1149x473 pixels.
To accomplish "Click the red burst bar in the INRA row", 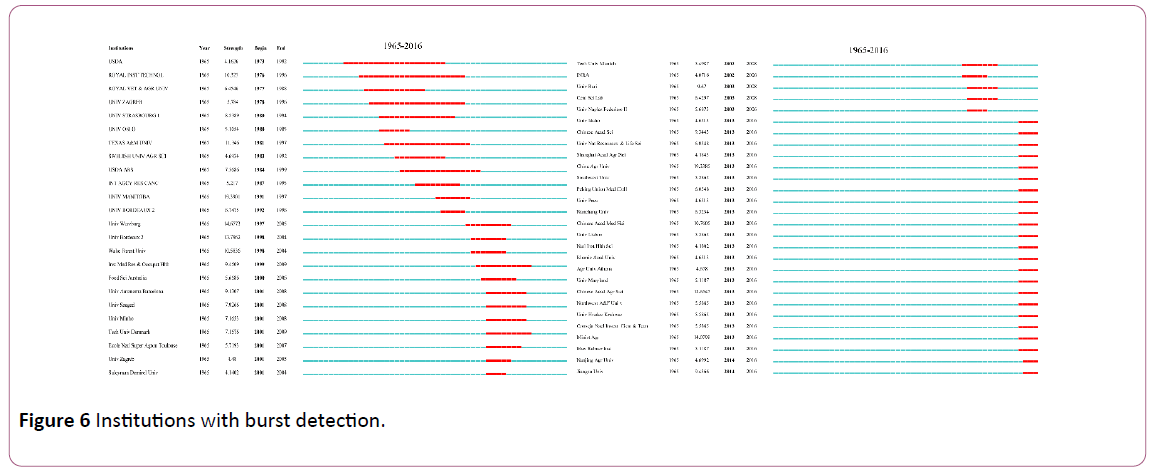I will point(974,76).
